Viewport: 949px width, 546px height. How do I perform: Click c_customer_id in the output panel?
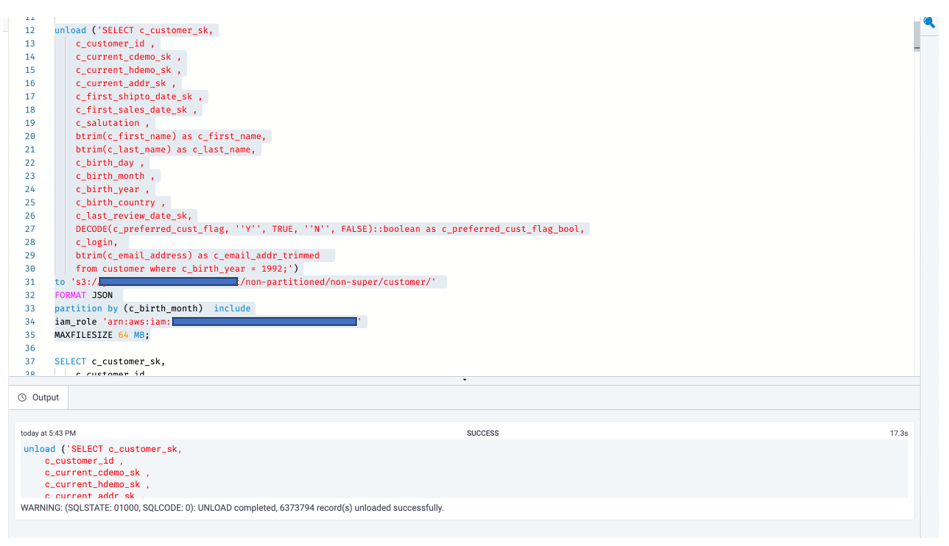pos(79,461)
